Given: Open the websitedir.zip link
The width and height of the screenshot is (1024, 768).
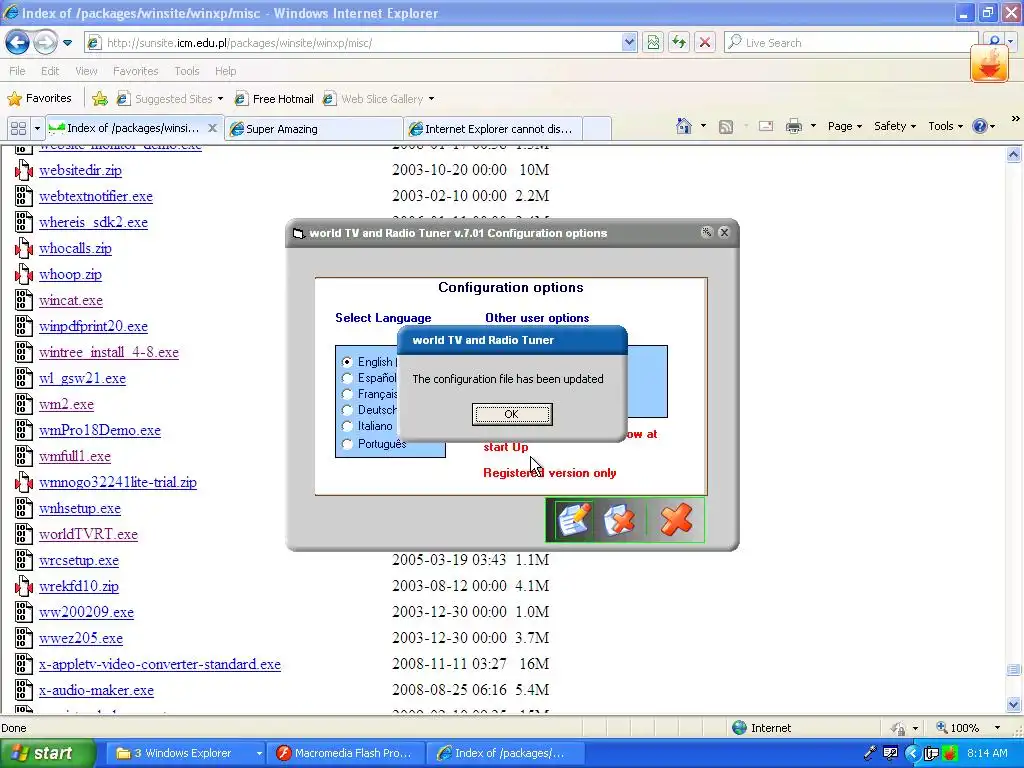Looking at the screenshot, I should tap(80, 170).
